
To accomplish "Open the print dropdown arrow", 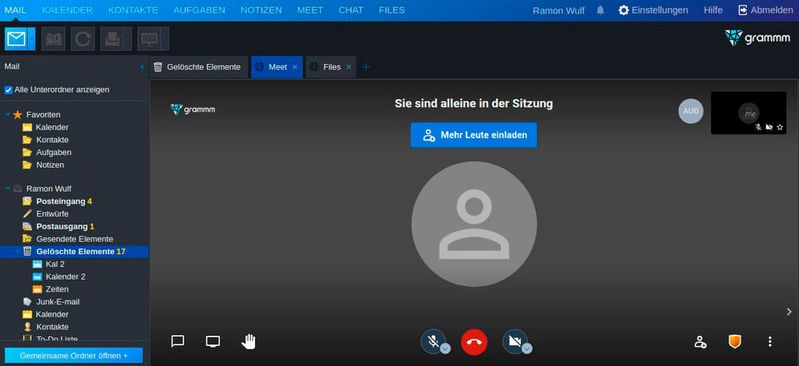I will (128, 39).
